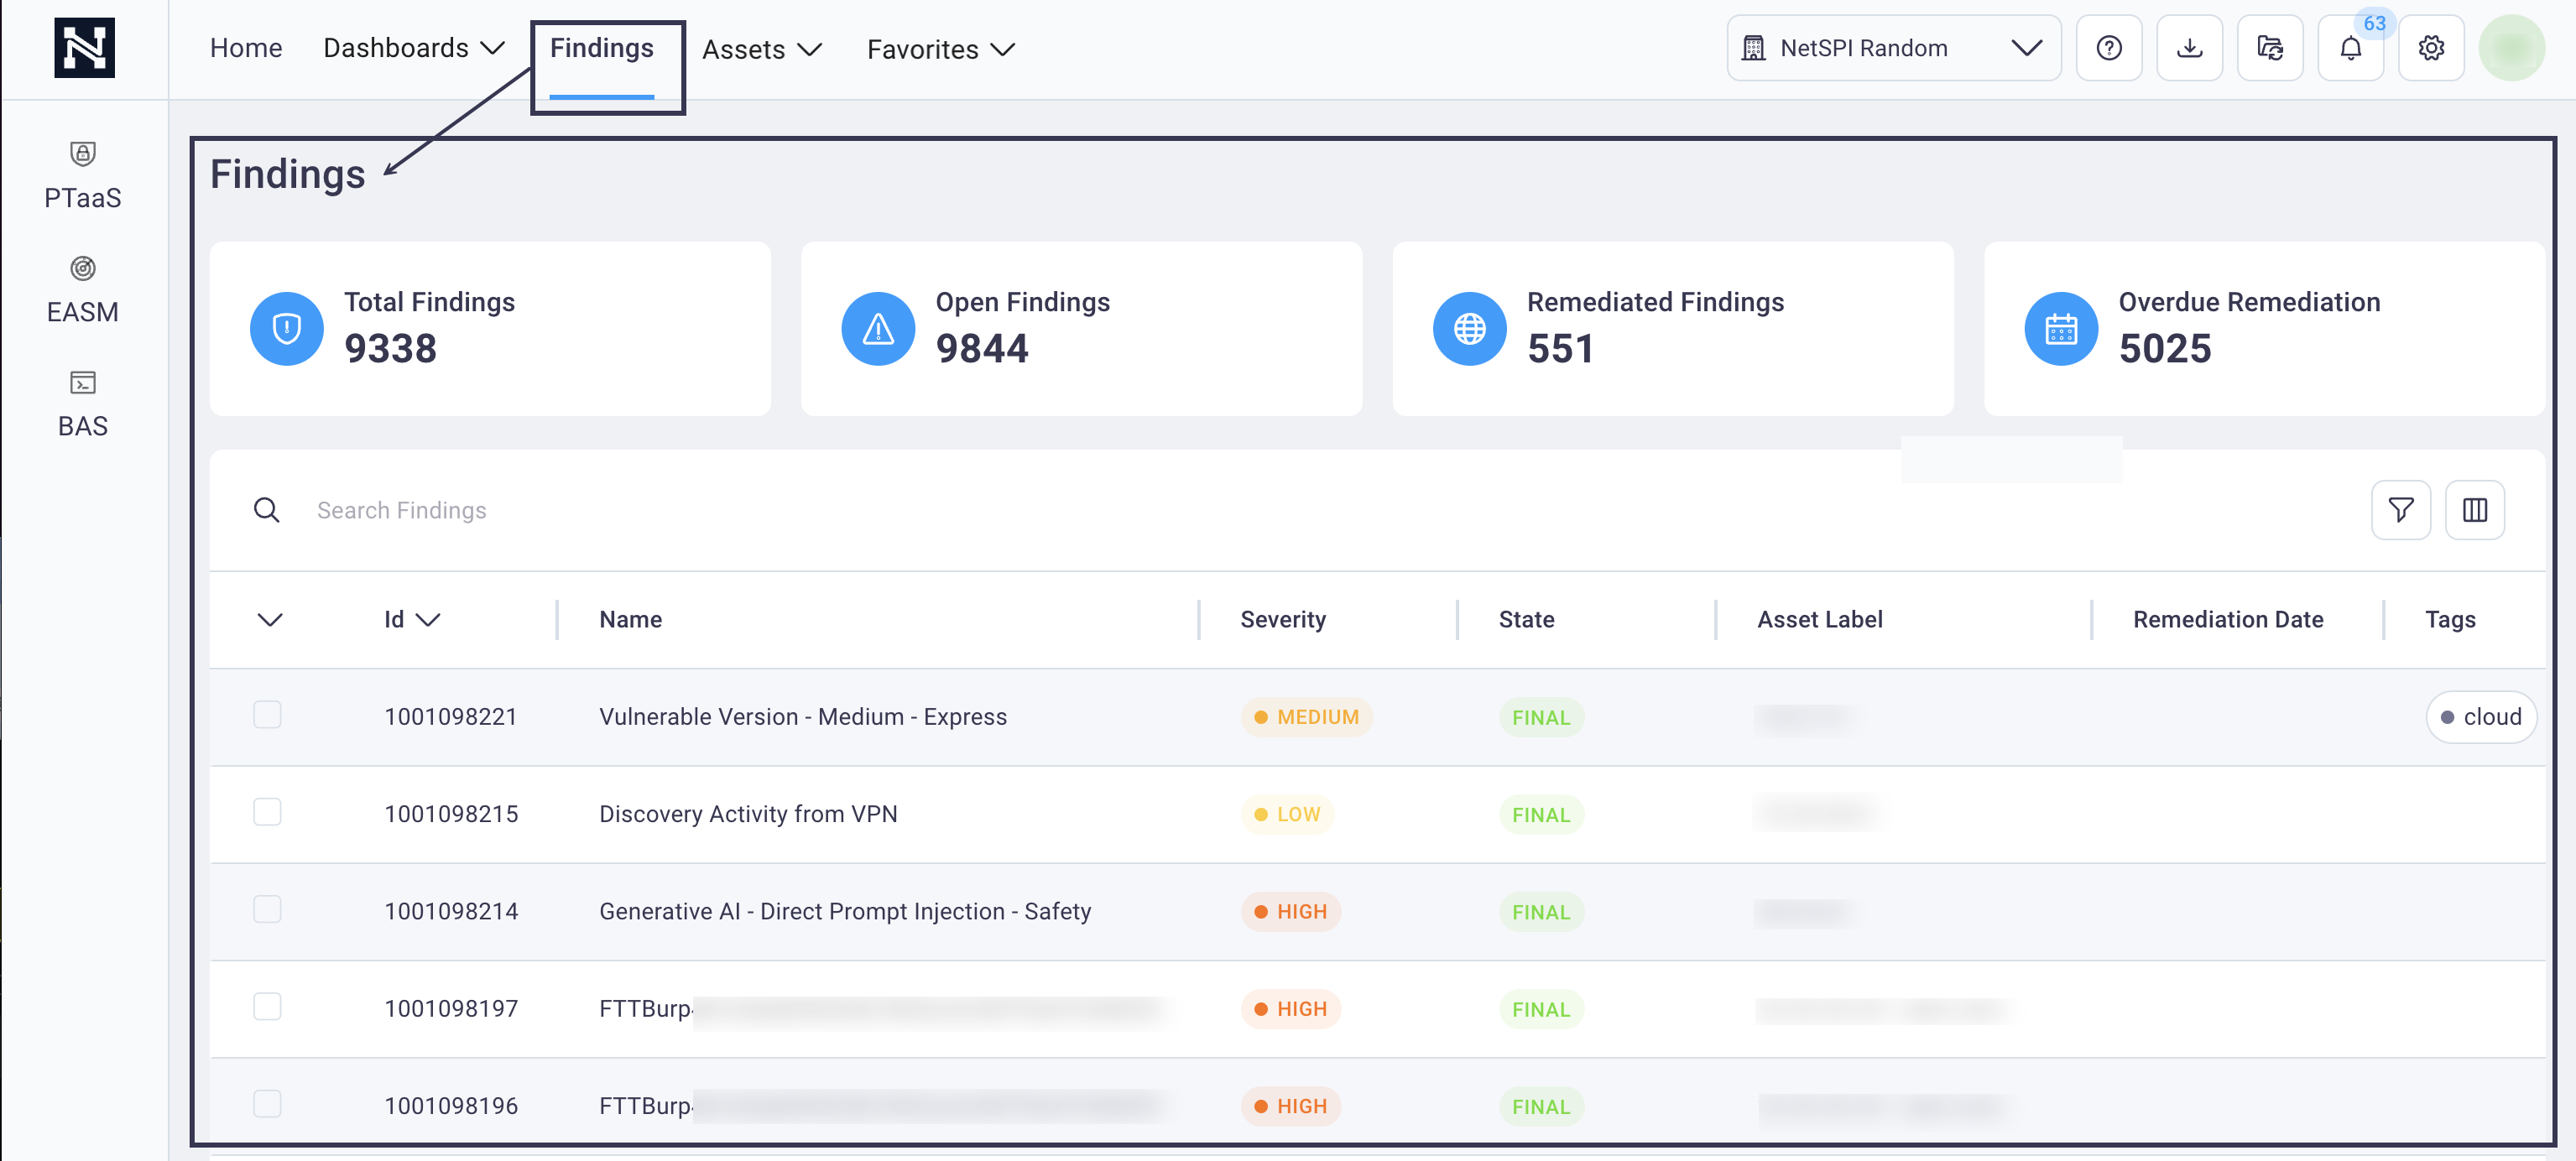2576x1161 pixels.
Task: Click the LOW severity badge
Action: tap(1287, 814)
